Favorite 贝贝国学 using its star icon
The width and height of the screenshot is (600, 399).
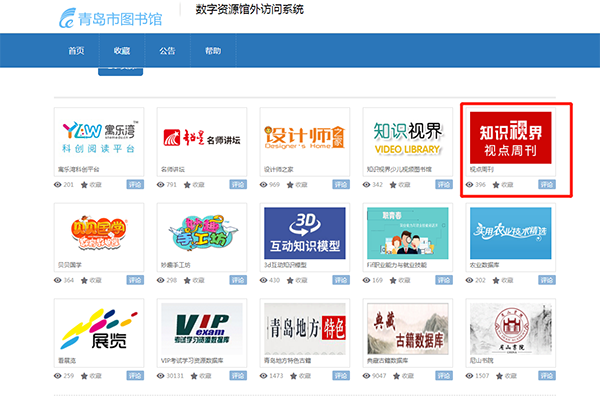coord(84,281)
